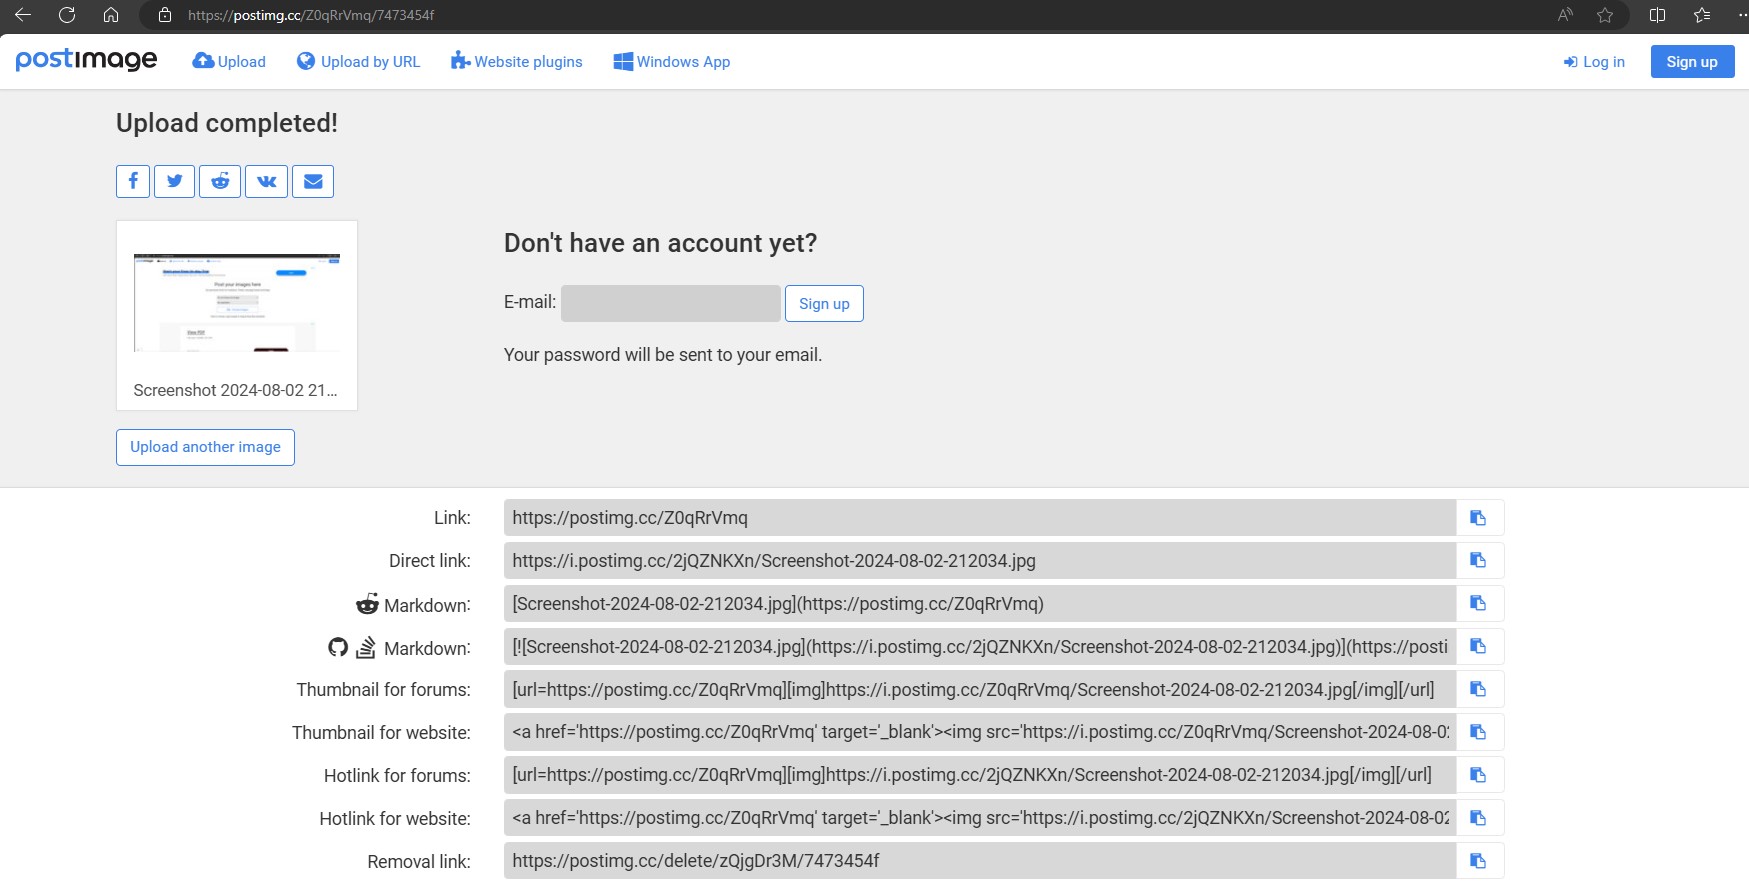1749x890 pixels.
Task: Select the Direct link field text
Action: click(x=980, y=561)
